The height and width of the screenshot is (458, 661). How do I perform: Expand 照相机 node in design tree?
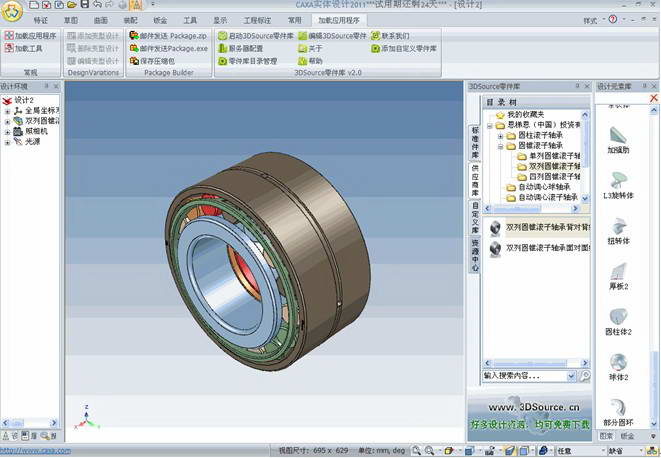pos(7,132)
